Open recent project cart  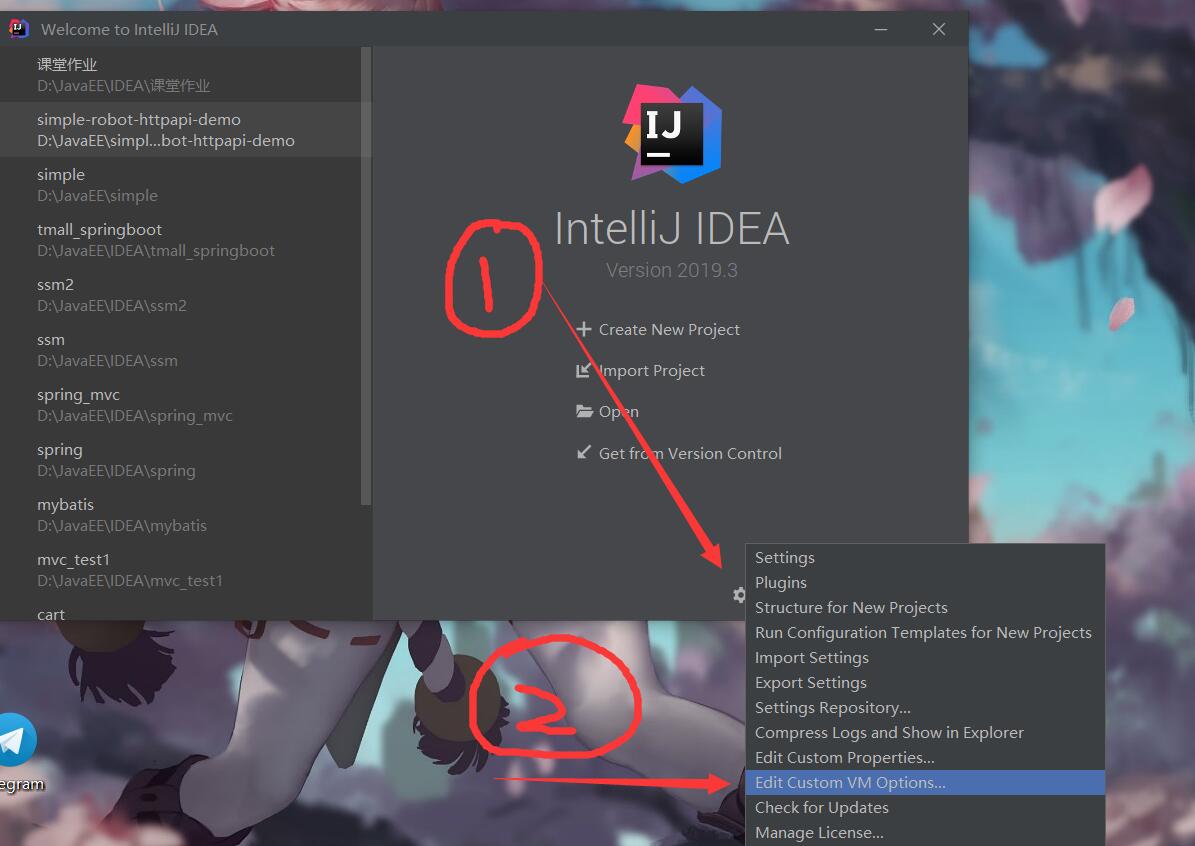pos(181,610)
